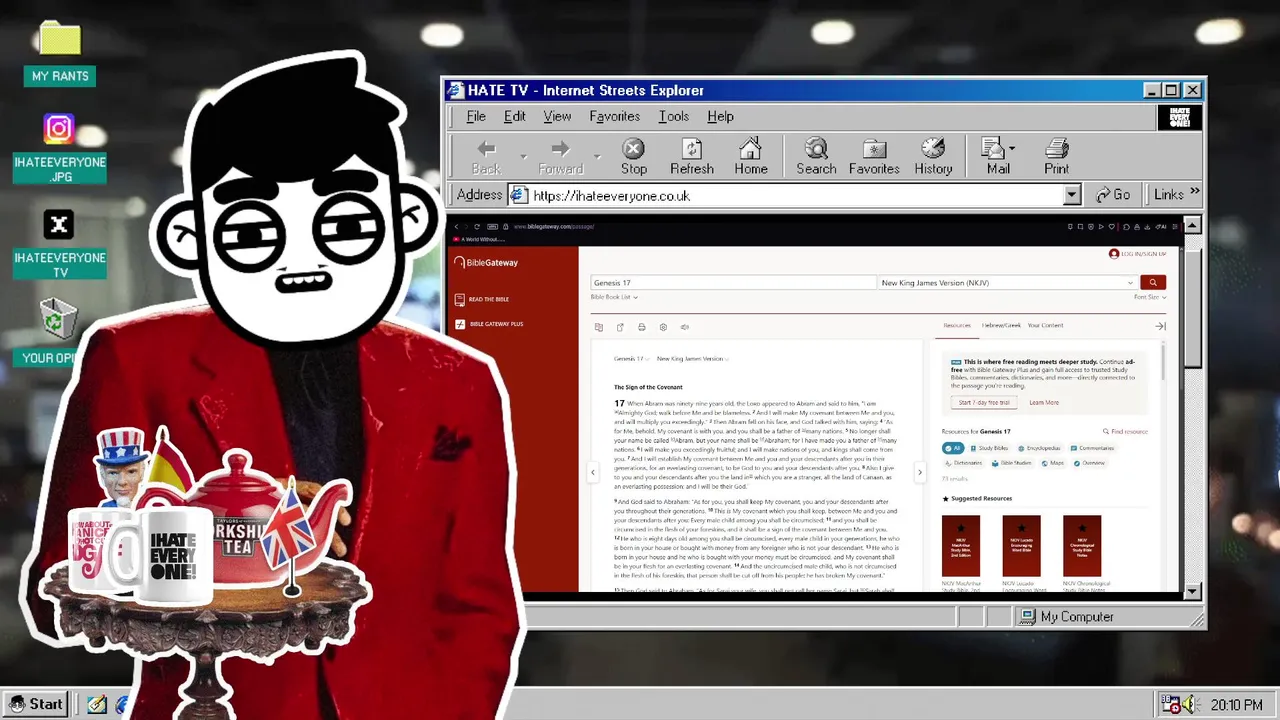The image size is (1280, 720).
Task: Click the Learn More link
Action: click(1044, 402)
